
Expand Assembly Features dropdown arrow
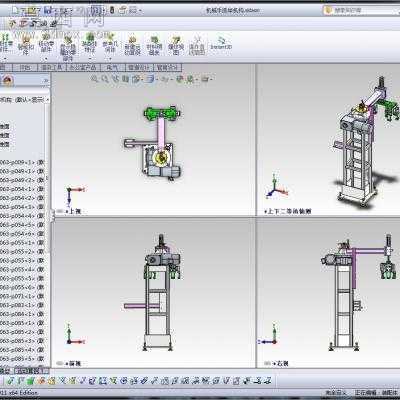(x=89, y=58)
